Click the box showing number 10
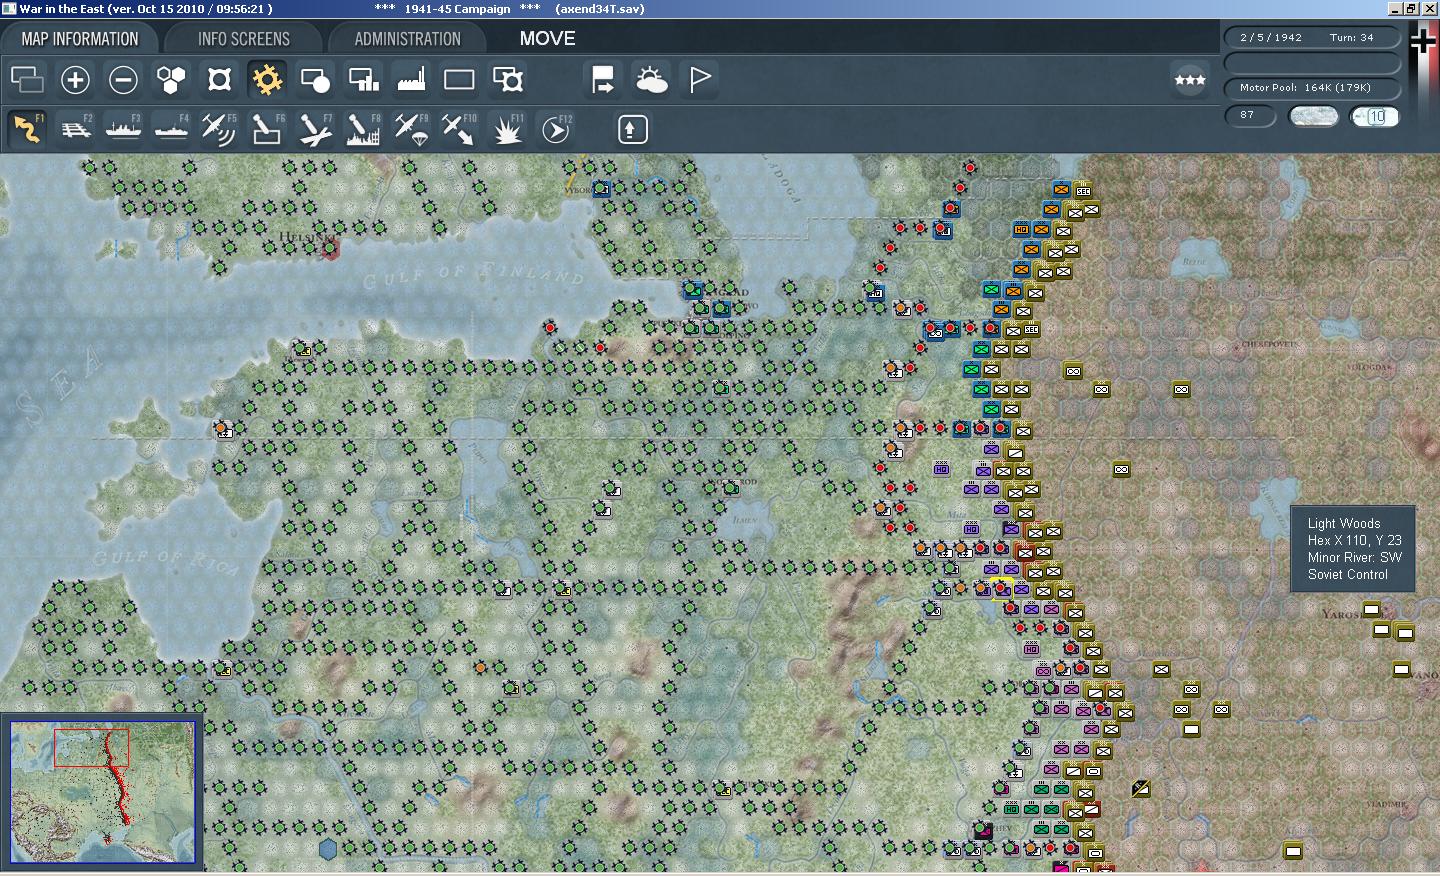 1375,116
